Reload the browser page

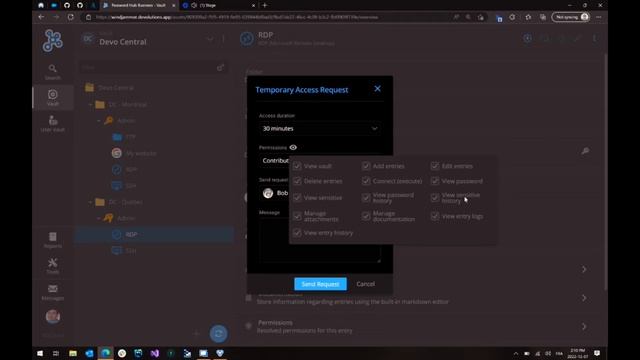click(x=71, y=17)
